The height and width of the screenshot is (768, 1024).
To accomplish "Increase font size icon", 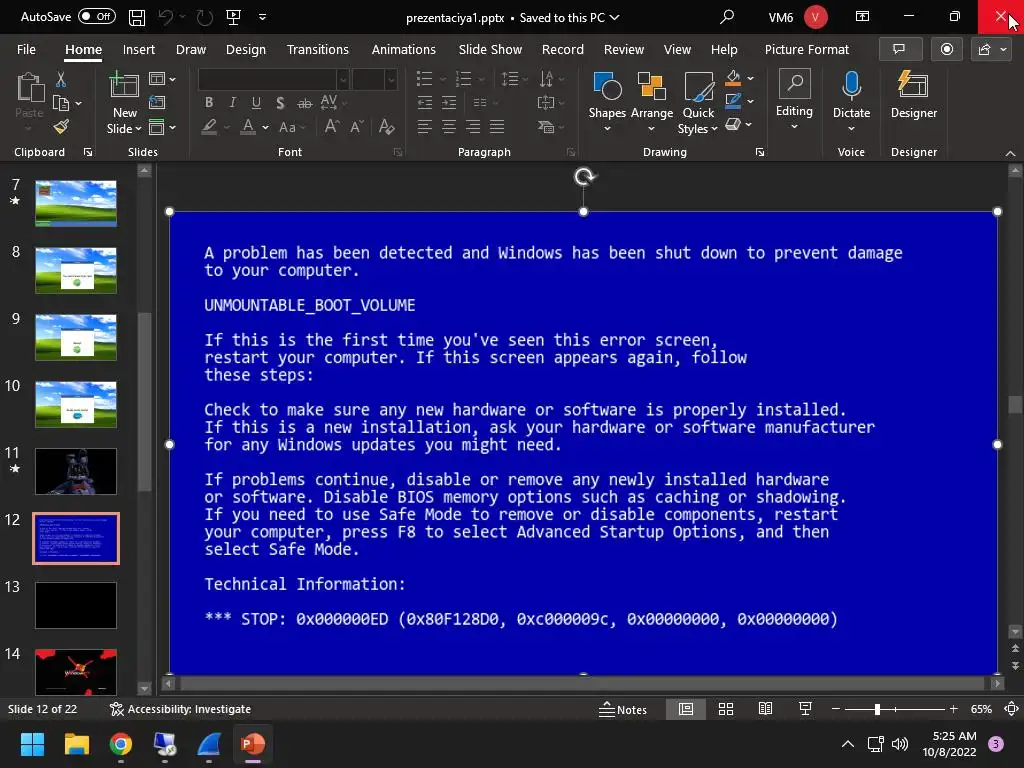I will point(332,127).
